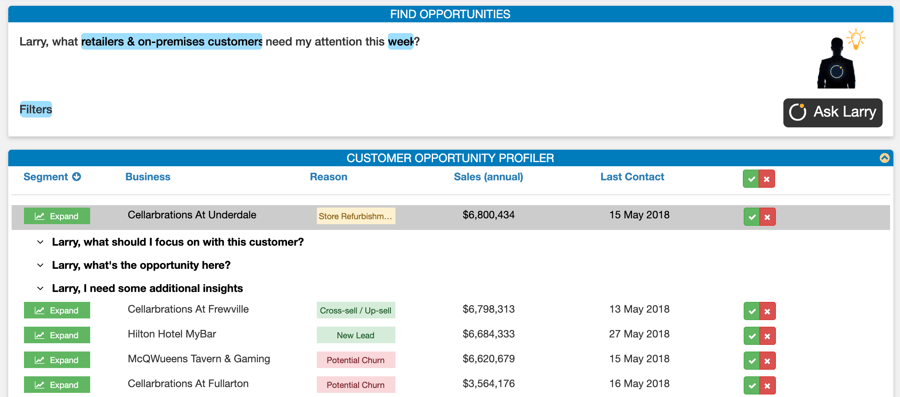This screenshot has width=900, height=397.
Task: Sort by Last Contact column header
Action: point(632,177)
